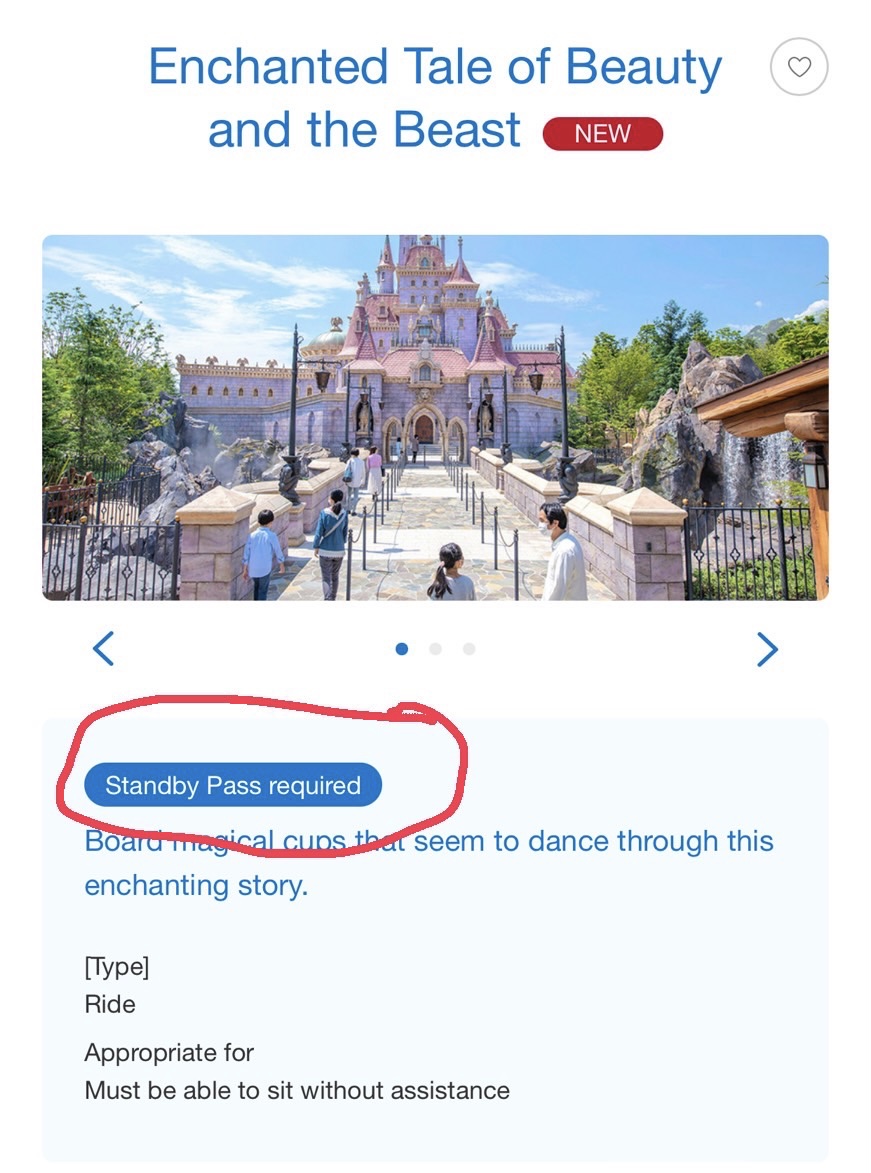Advance to next photo with right chevron

pyautogui.click(x=768, y=649)
